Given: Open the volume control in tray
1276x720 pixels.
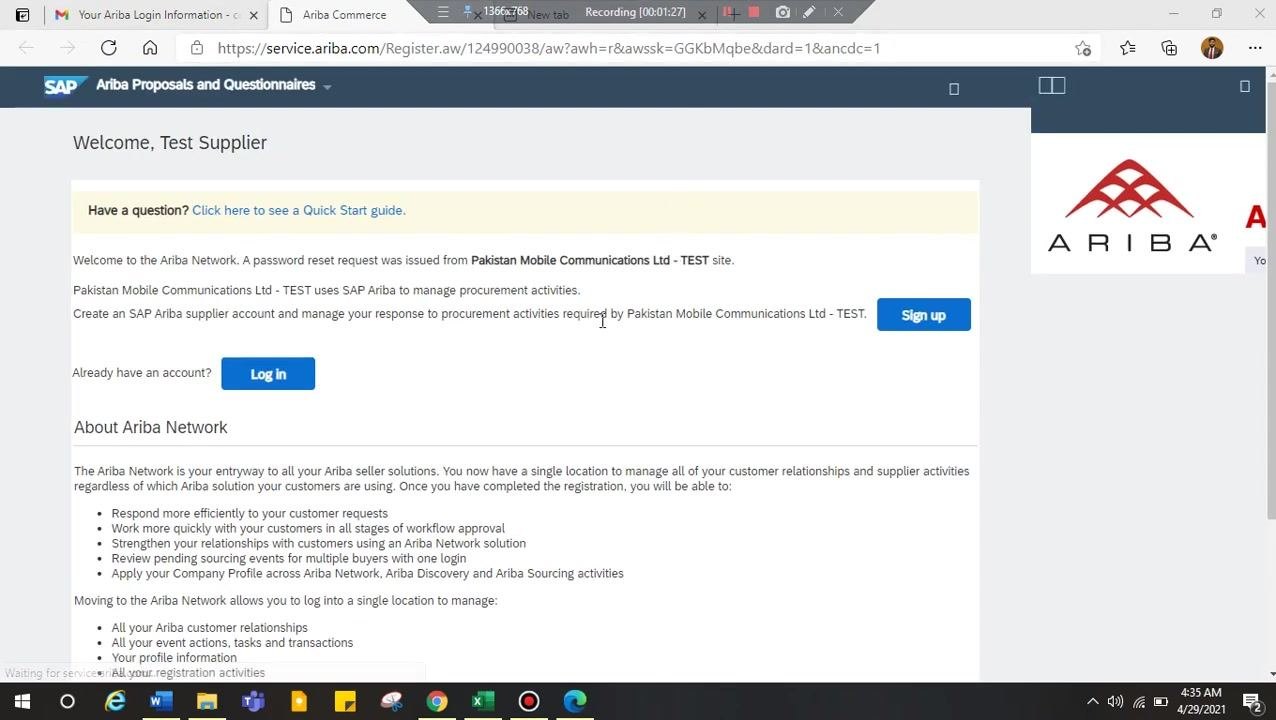Looking at the screenshot, I should 1115,702.
